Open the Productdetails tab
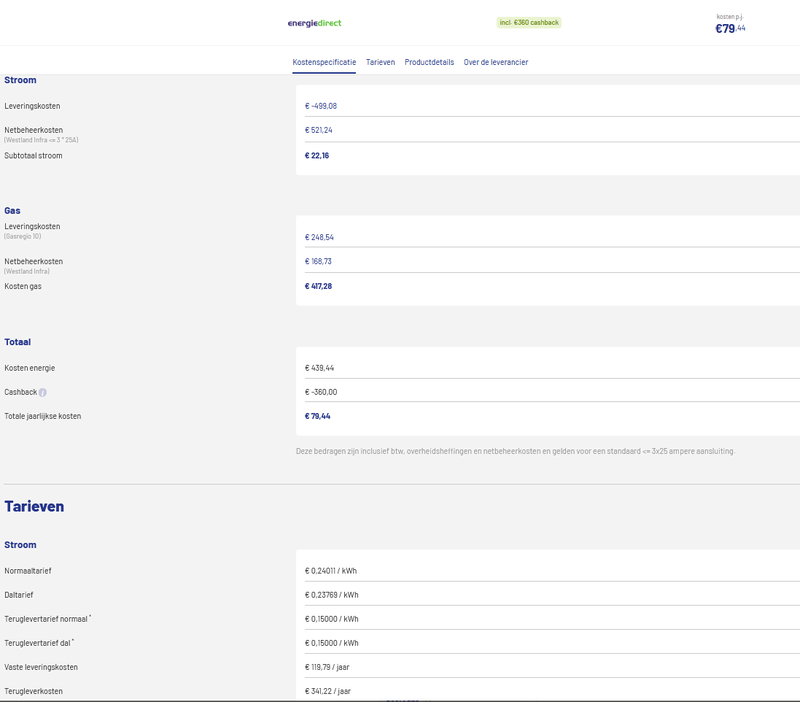The width and height of the screenshot is (800, 702). pos(428,61)
